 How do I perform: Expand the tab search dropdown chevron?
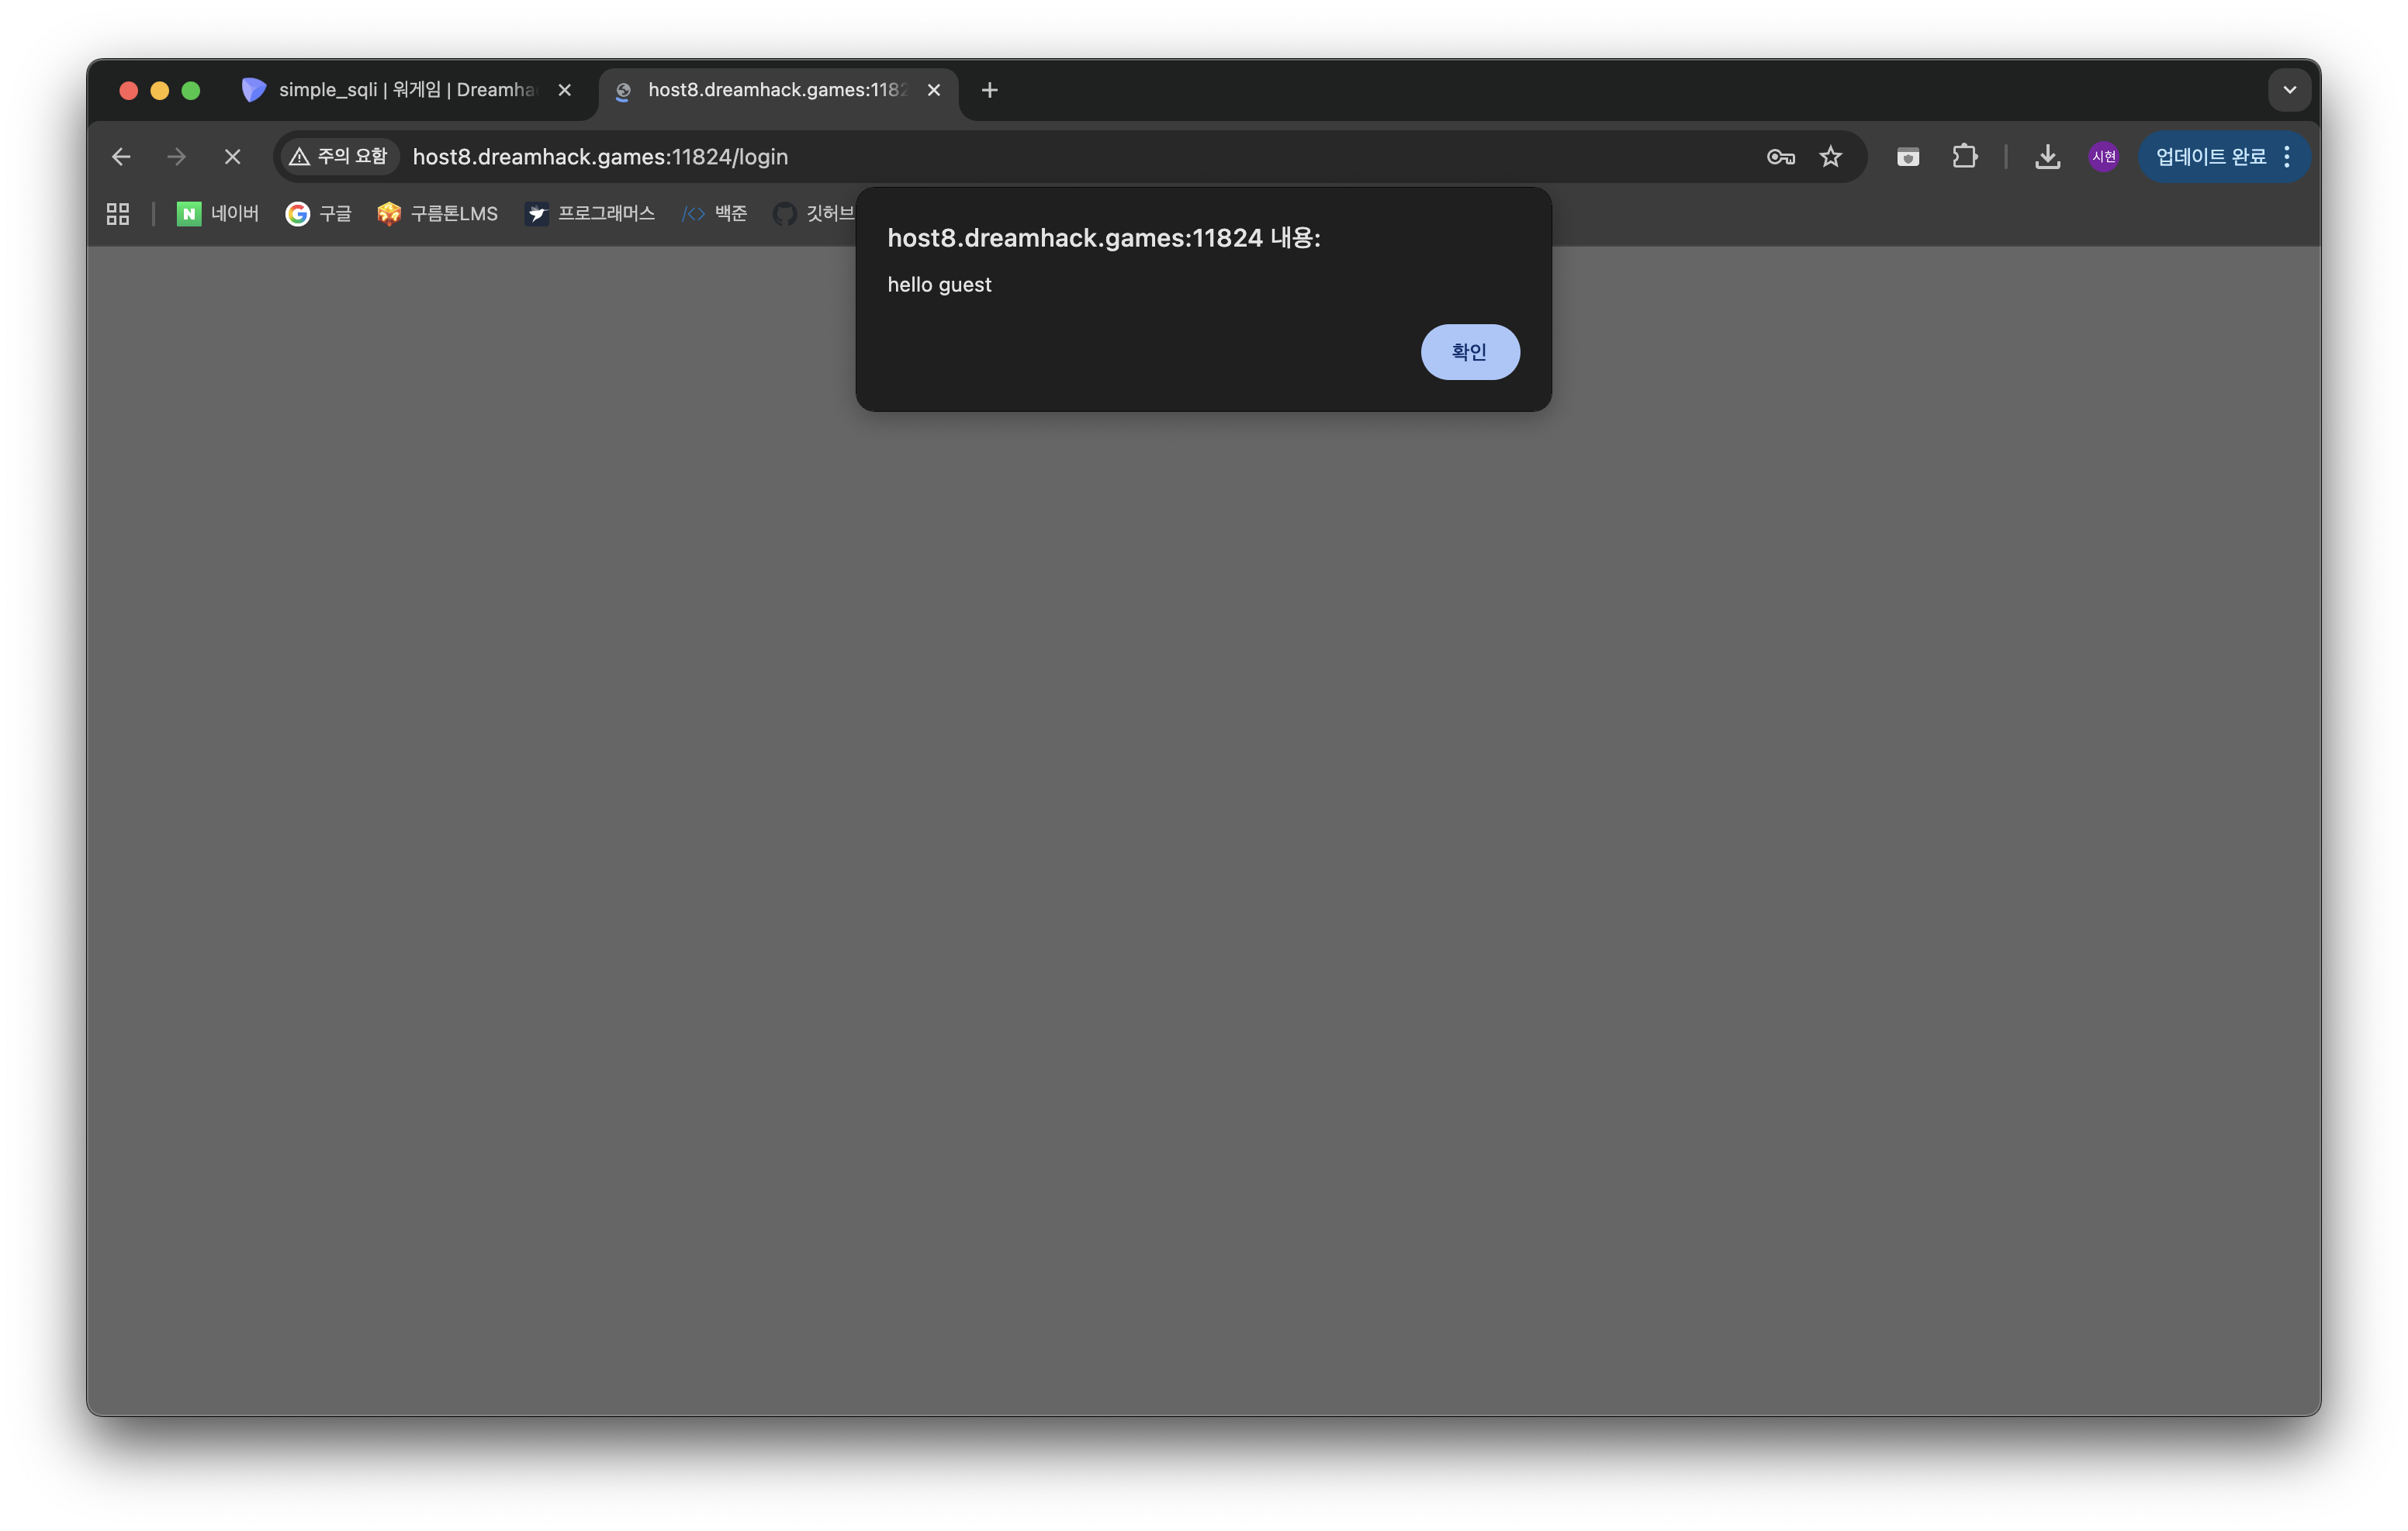tap(2288, 90)
